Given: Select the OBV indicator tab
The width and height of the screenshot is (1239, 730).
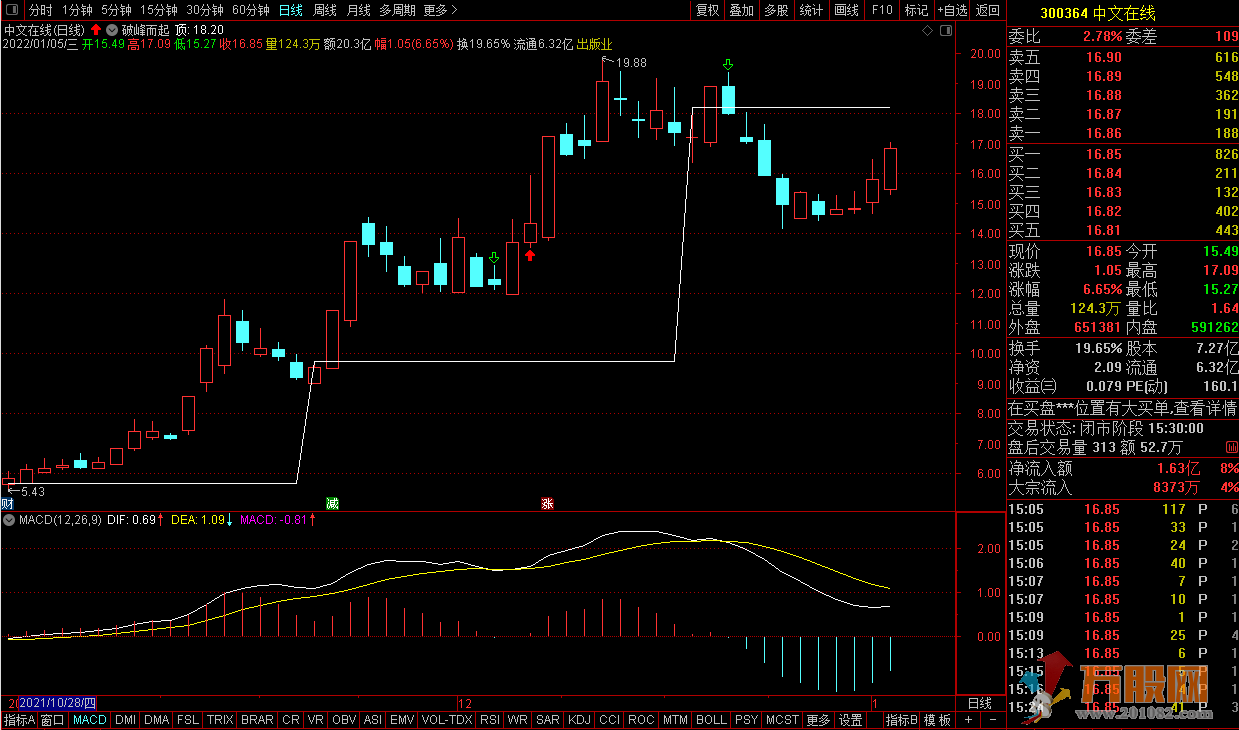Looking at the screenshot, I should click(x=344, y=720).
